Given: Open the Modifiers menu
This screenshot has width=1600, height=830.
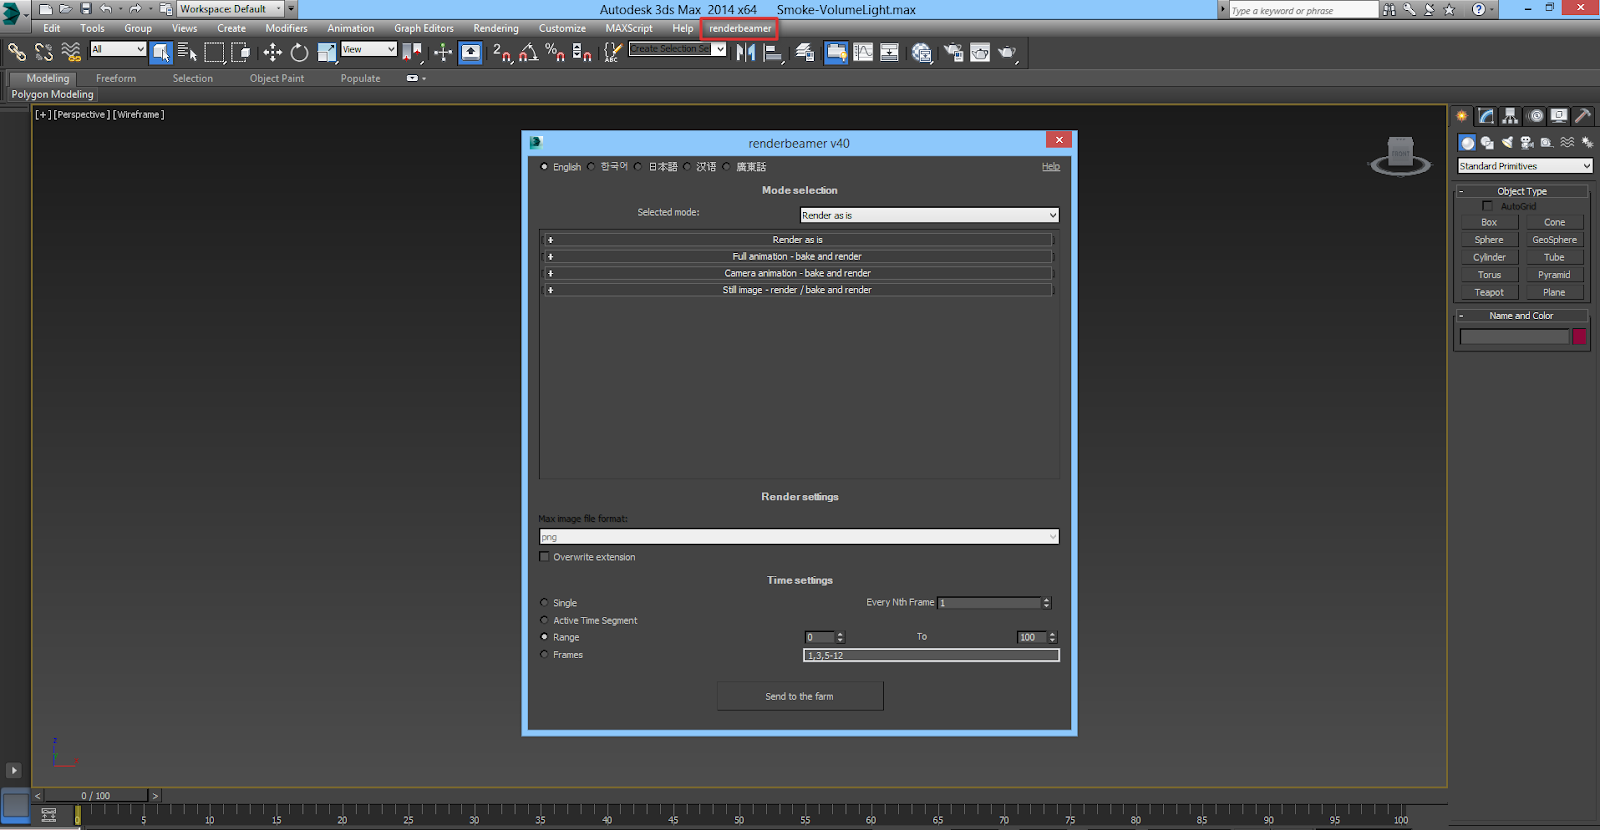Looking at the screenshot, I should point(287,28).
